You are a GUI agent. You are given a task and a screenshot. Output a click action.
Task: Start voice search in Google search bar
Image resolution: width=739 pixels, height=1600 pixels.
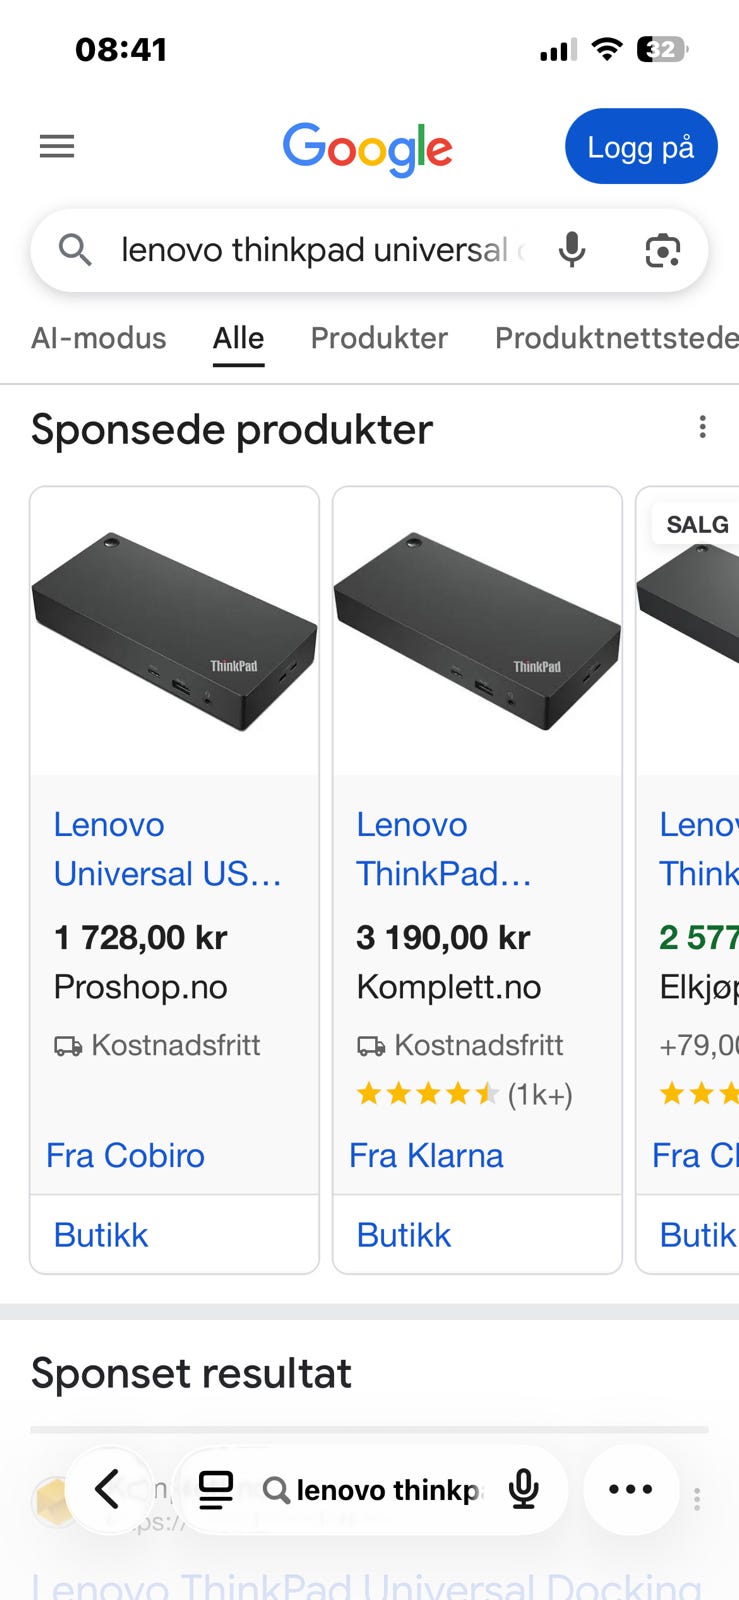tap(572, 249)
